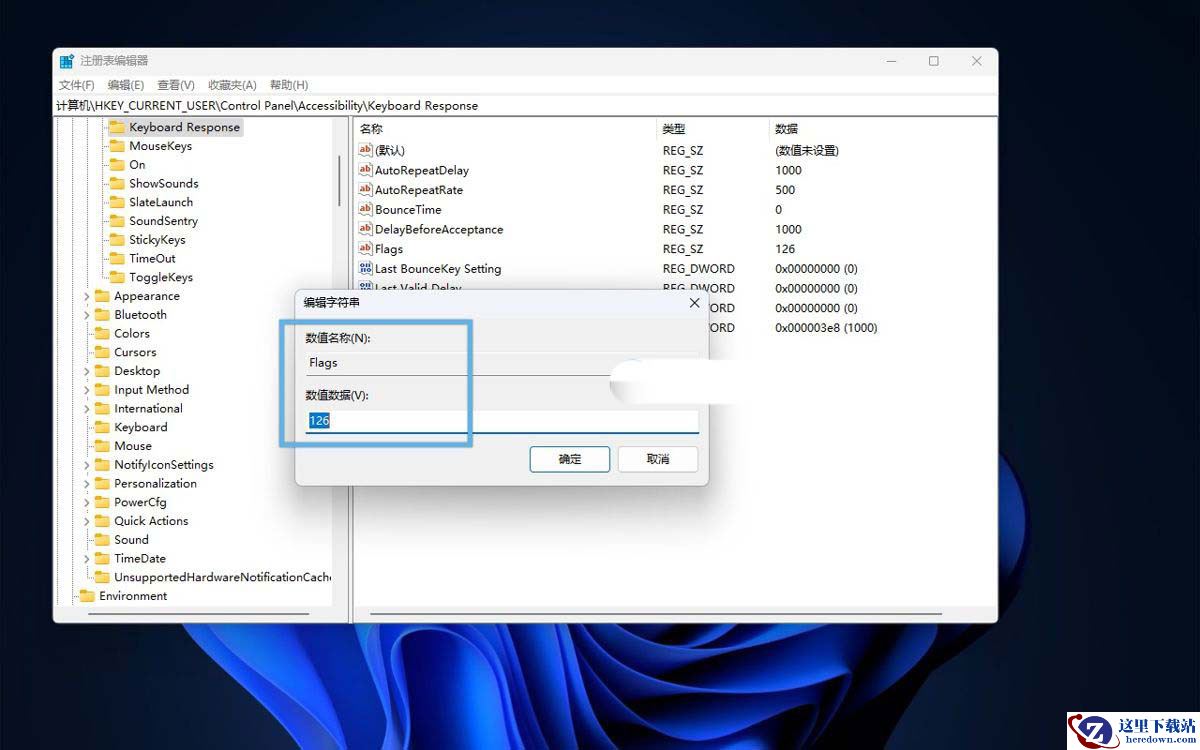This screenshot has width=1200, height=750.
Task: Select the Sound folder icon
Action: point(102,539)
